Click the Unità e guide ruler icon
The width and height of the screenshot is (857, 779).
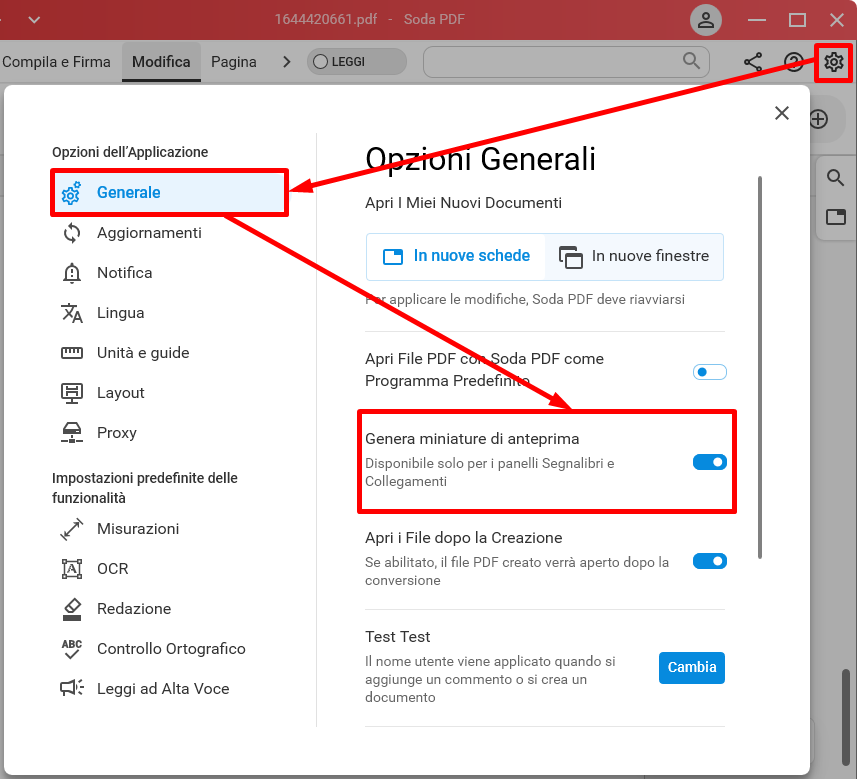click(72, 353)
